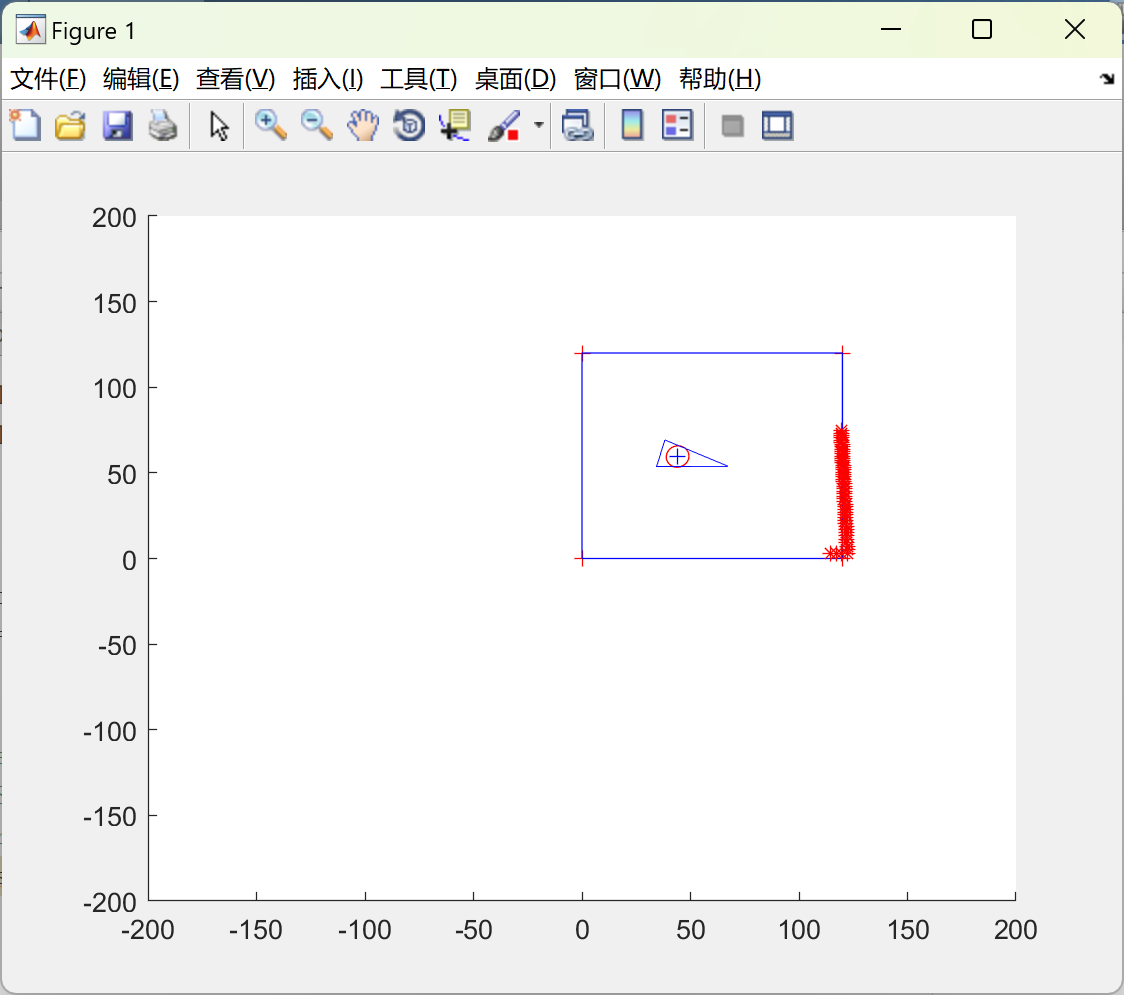Activate the Zoom In magnifier tool

coord(270,125)
